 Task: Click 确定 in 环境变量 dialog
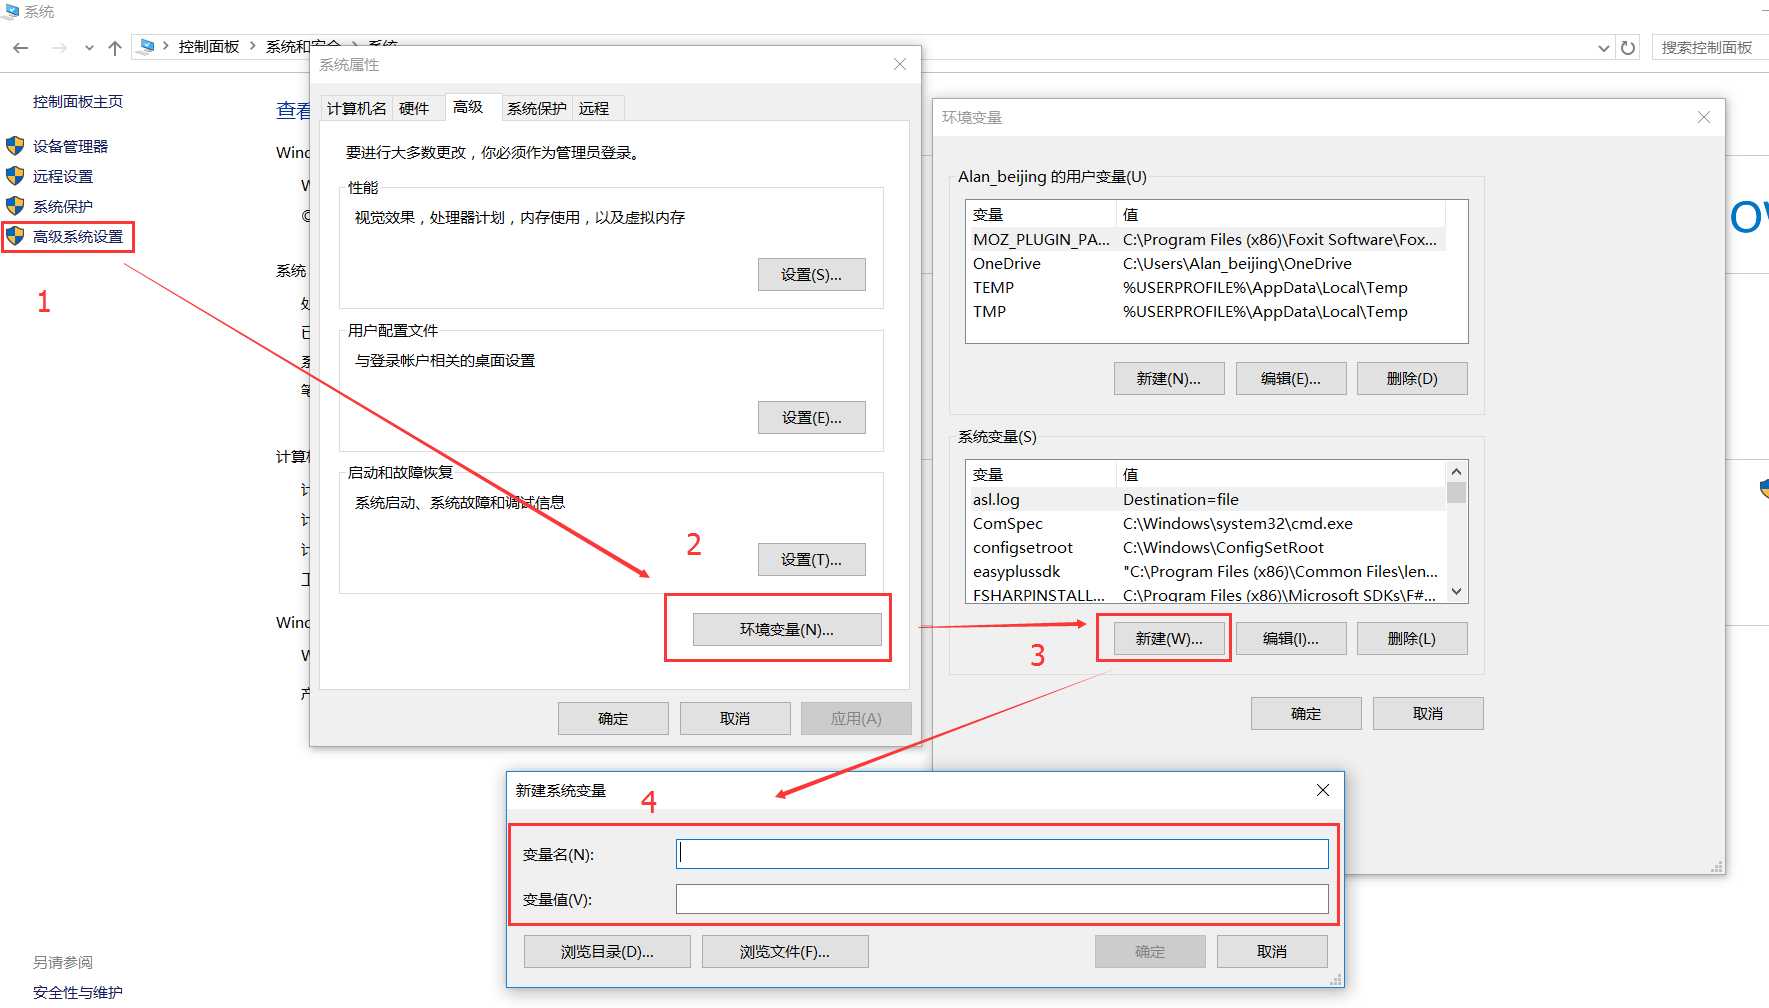click(x=1306, y=713)
